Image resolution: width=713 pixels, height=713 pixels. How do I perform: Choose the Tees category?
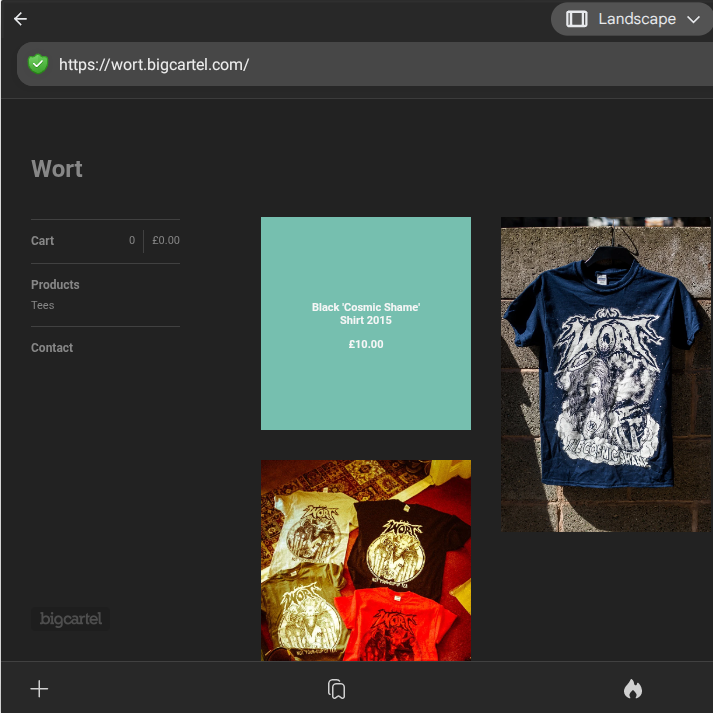click(x=43, y=306)
